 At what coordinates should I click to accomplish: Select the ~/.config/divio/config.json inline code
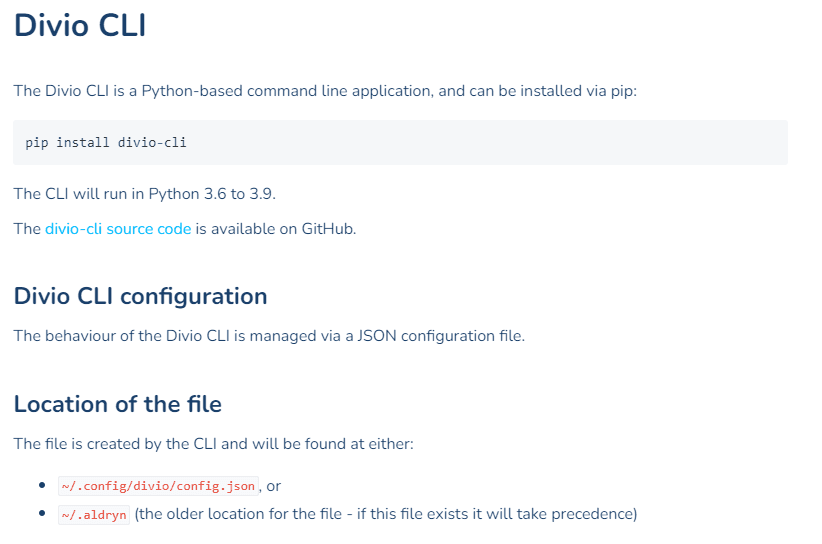point(158,487)
